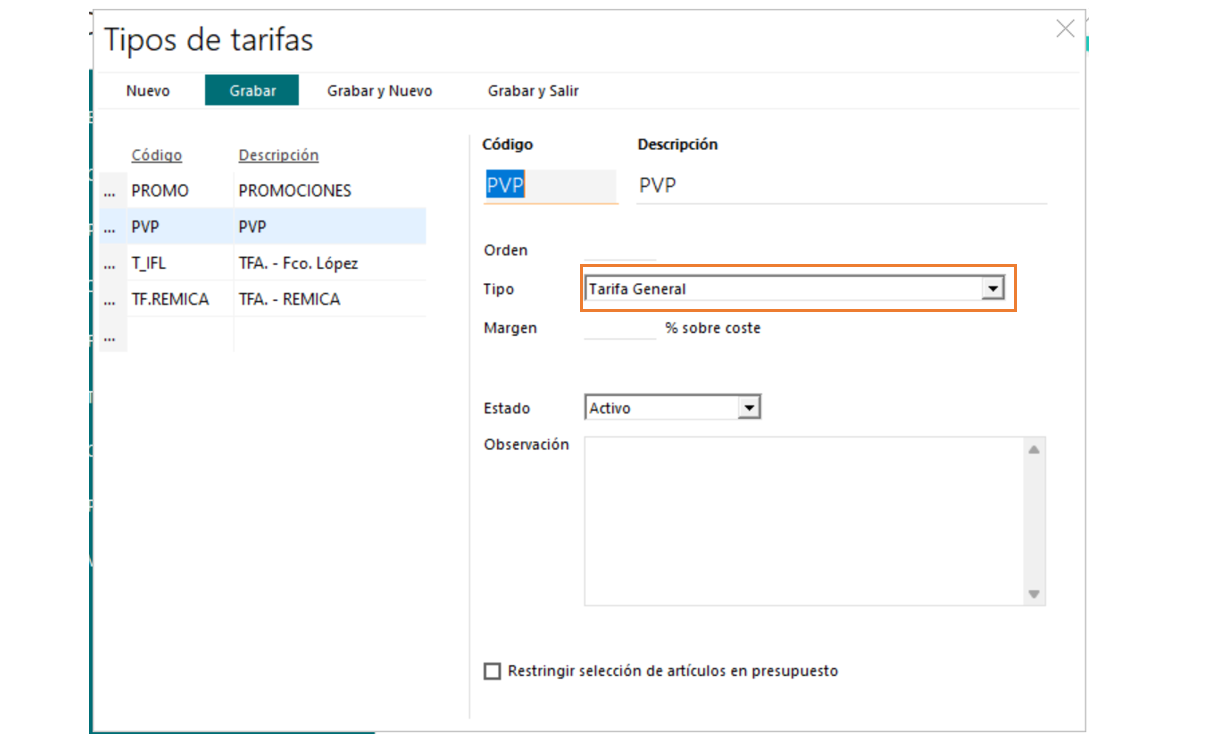This screenshot has height=742, width=1213.
Task: Click ellipsis icon beside TF.REMICA row
Action: pos(110,299)
